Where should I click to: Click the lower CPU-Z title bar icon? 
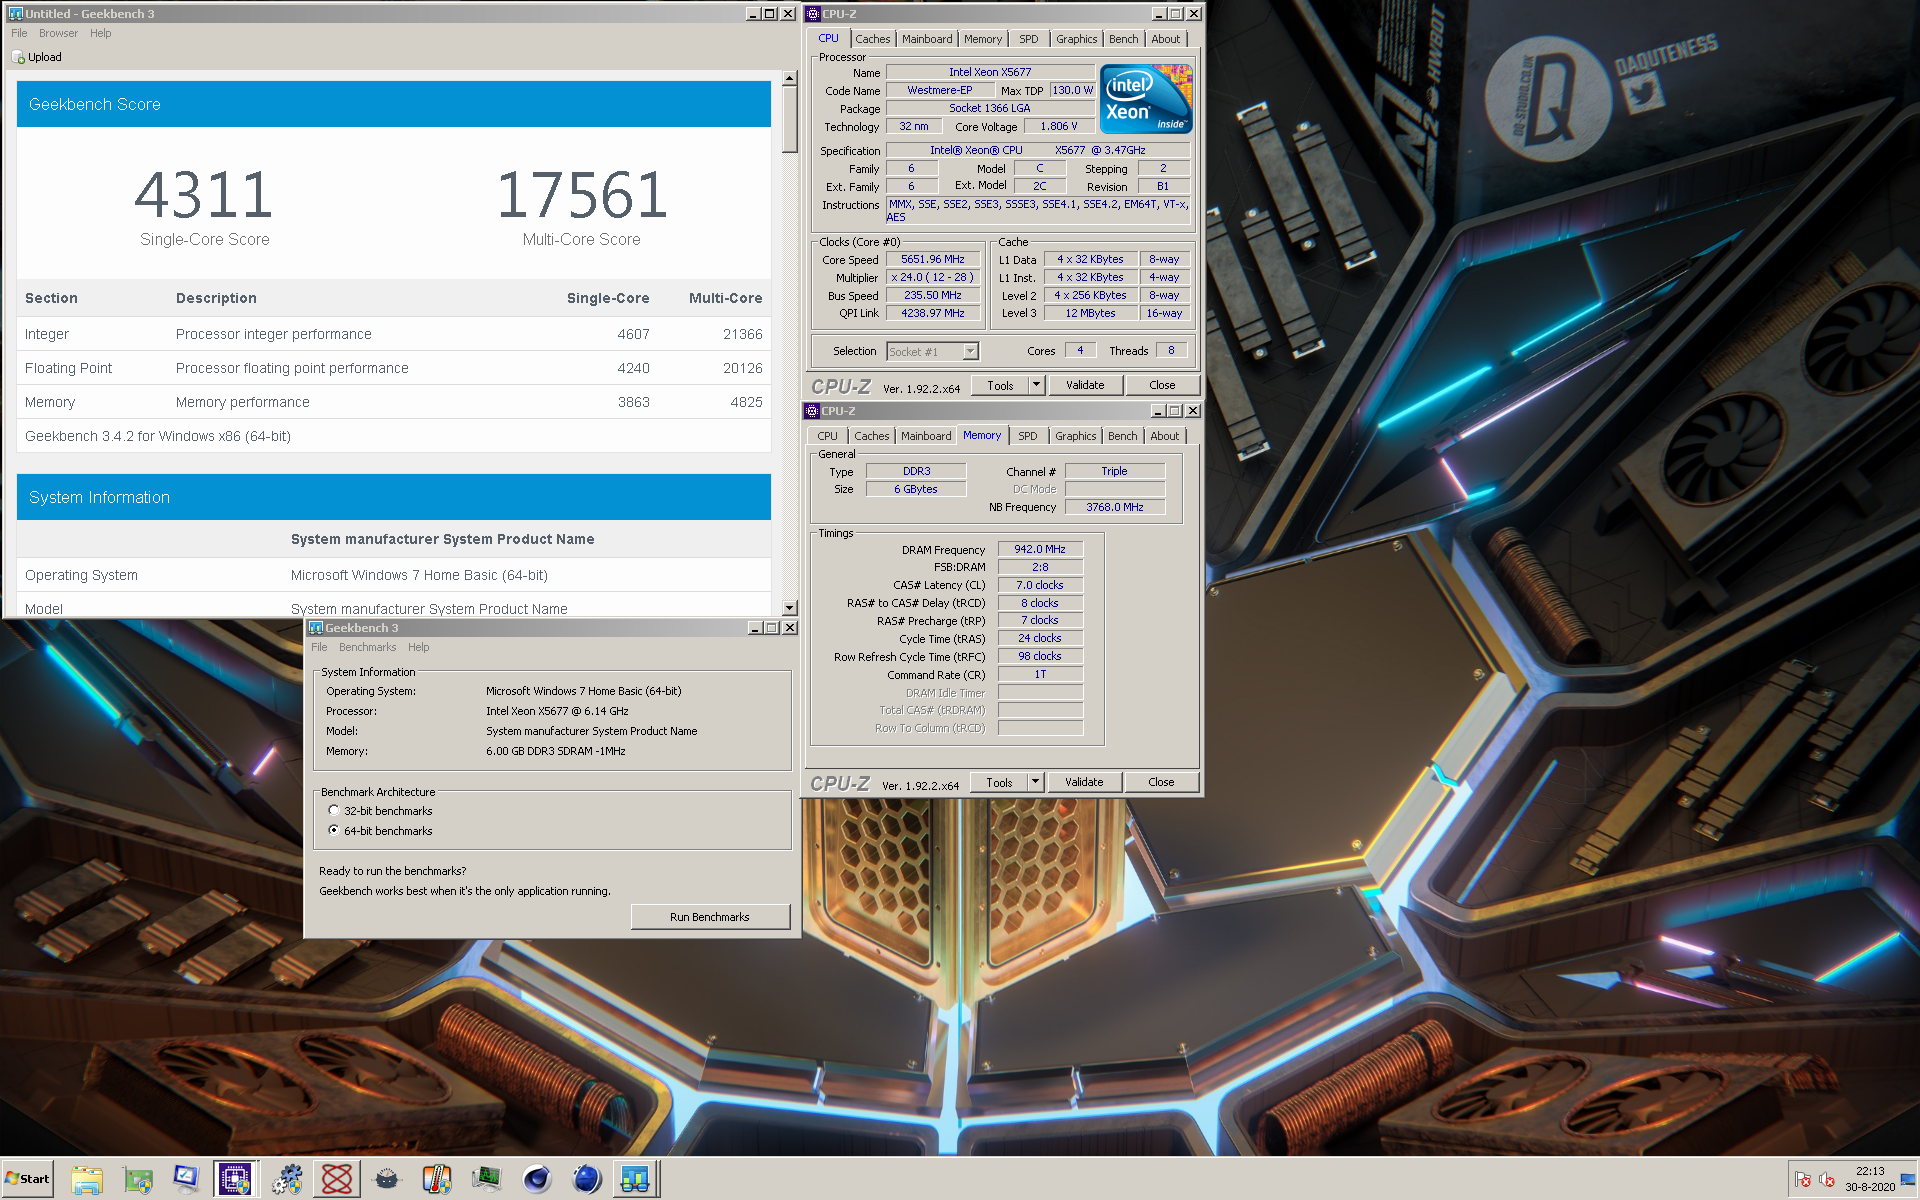click(x=812, y=411)
